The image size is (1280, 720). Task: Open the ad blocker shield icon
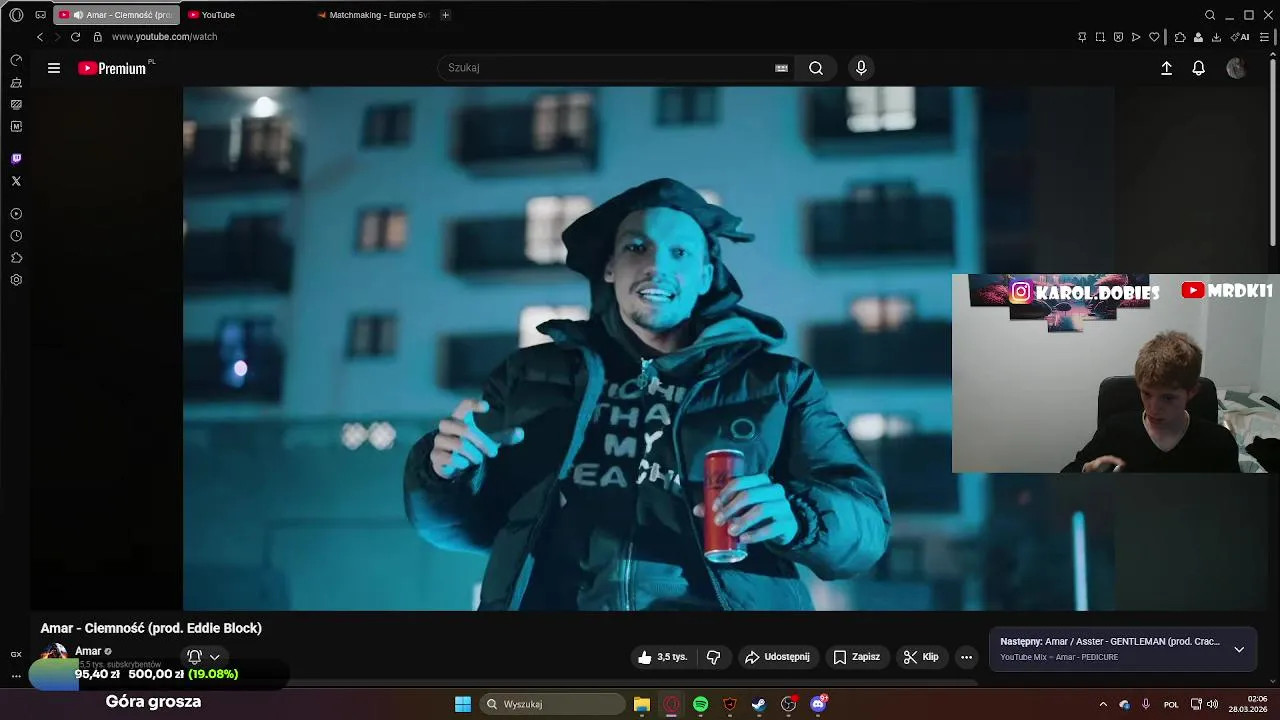(1118, 37)
